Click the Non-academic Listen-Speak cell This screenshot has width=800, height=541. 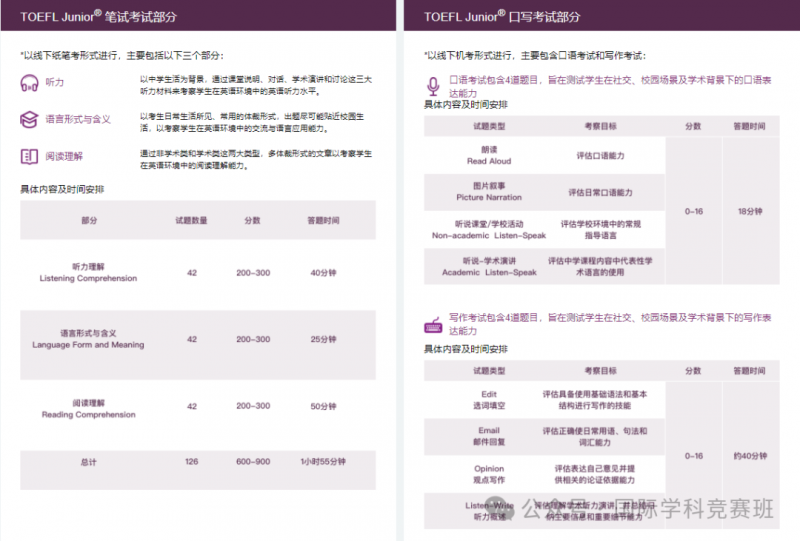pyautogui.click(x=489, y=230)
